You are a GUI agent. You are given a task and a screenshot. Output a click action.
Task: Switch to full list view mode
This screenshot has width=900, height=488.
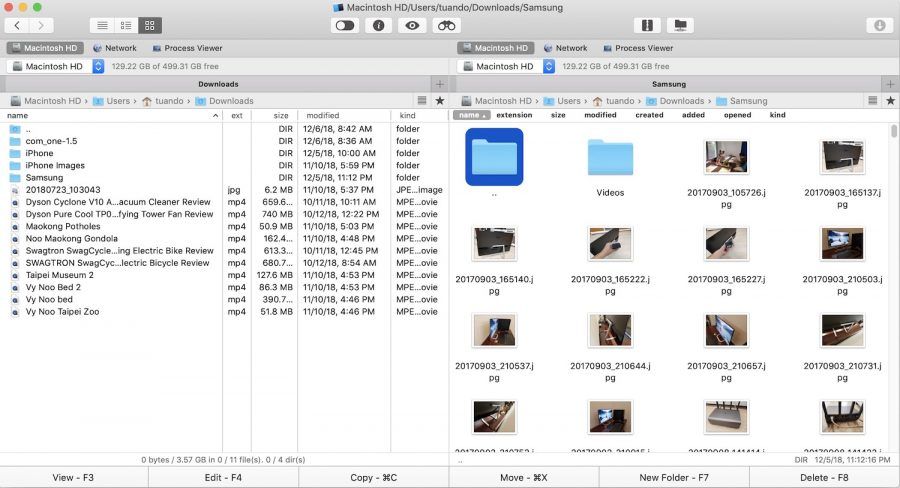(101, 25)
